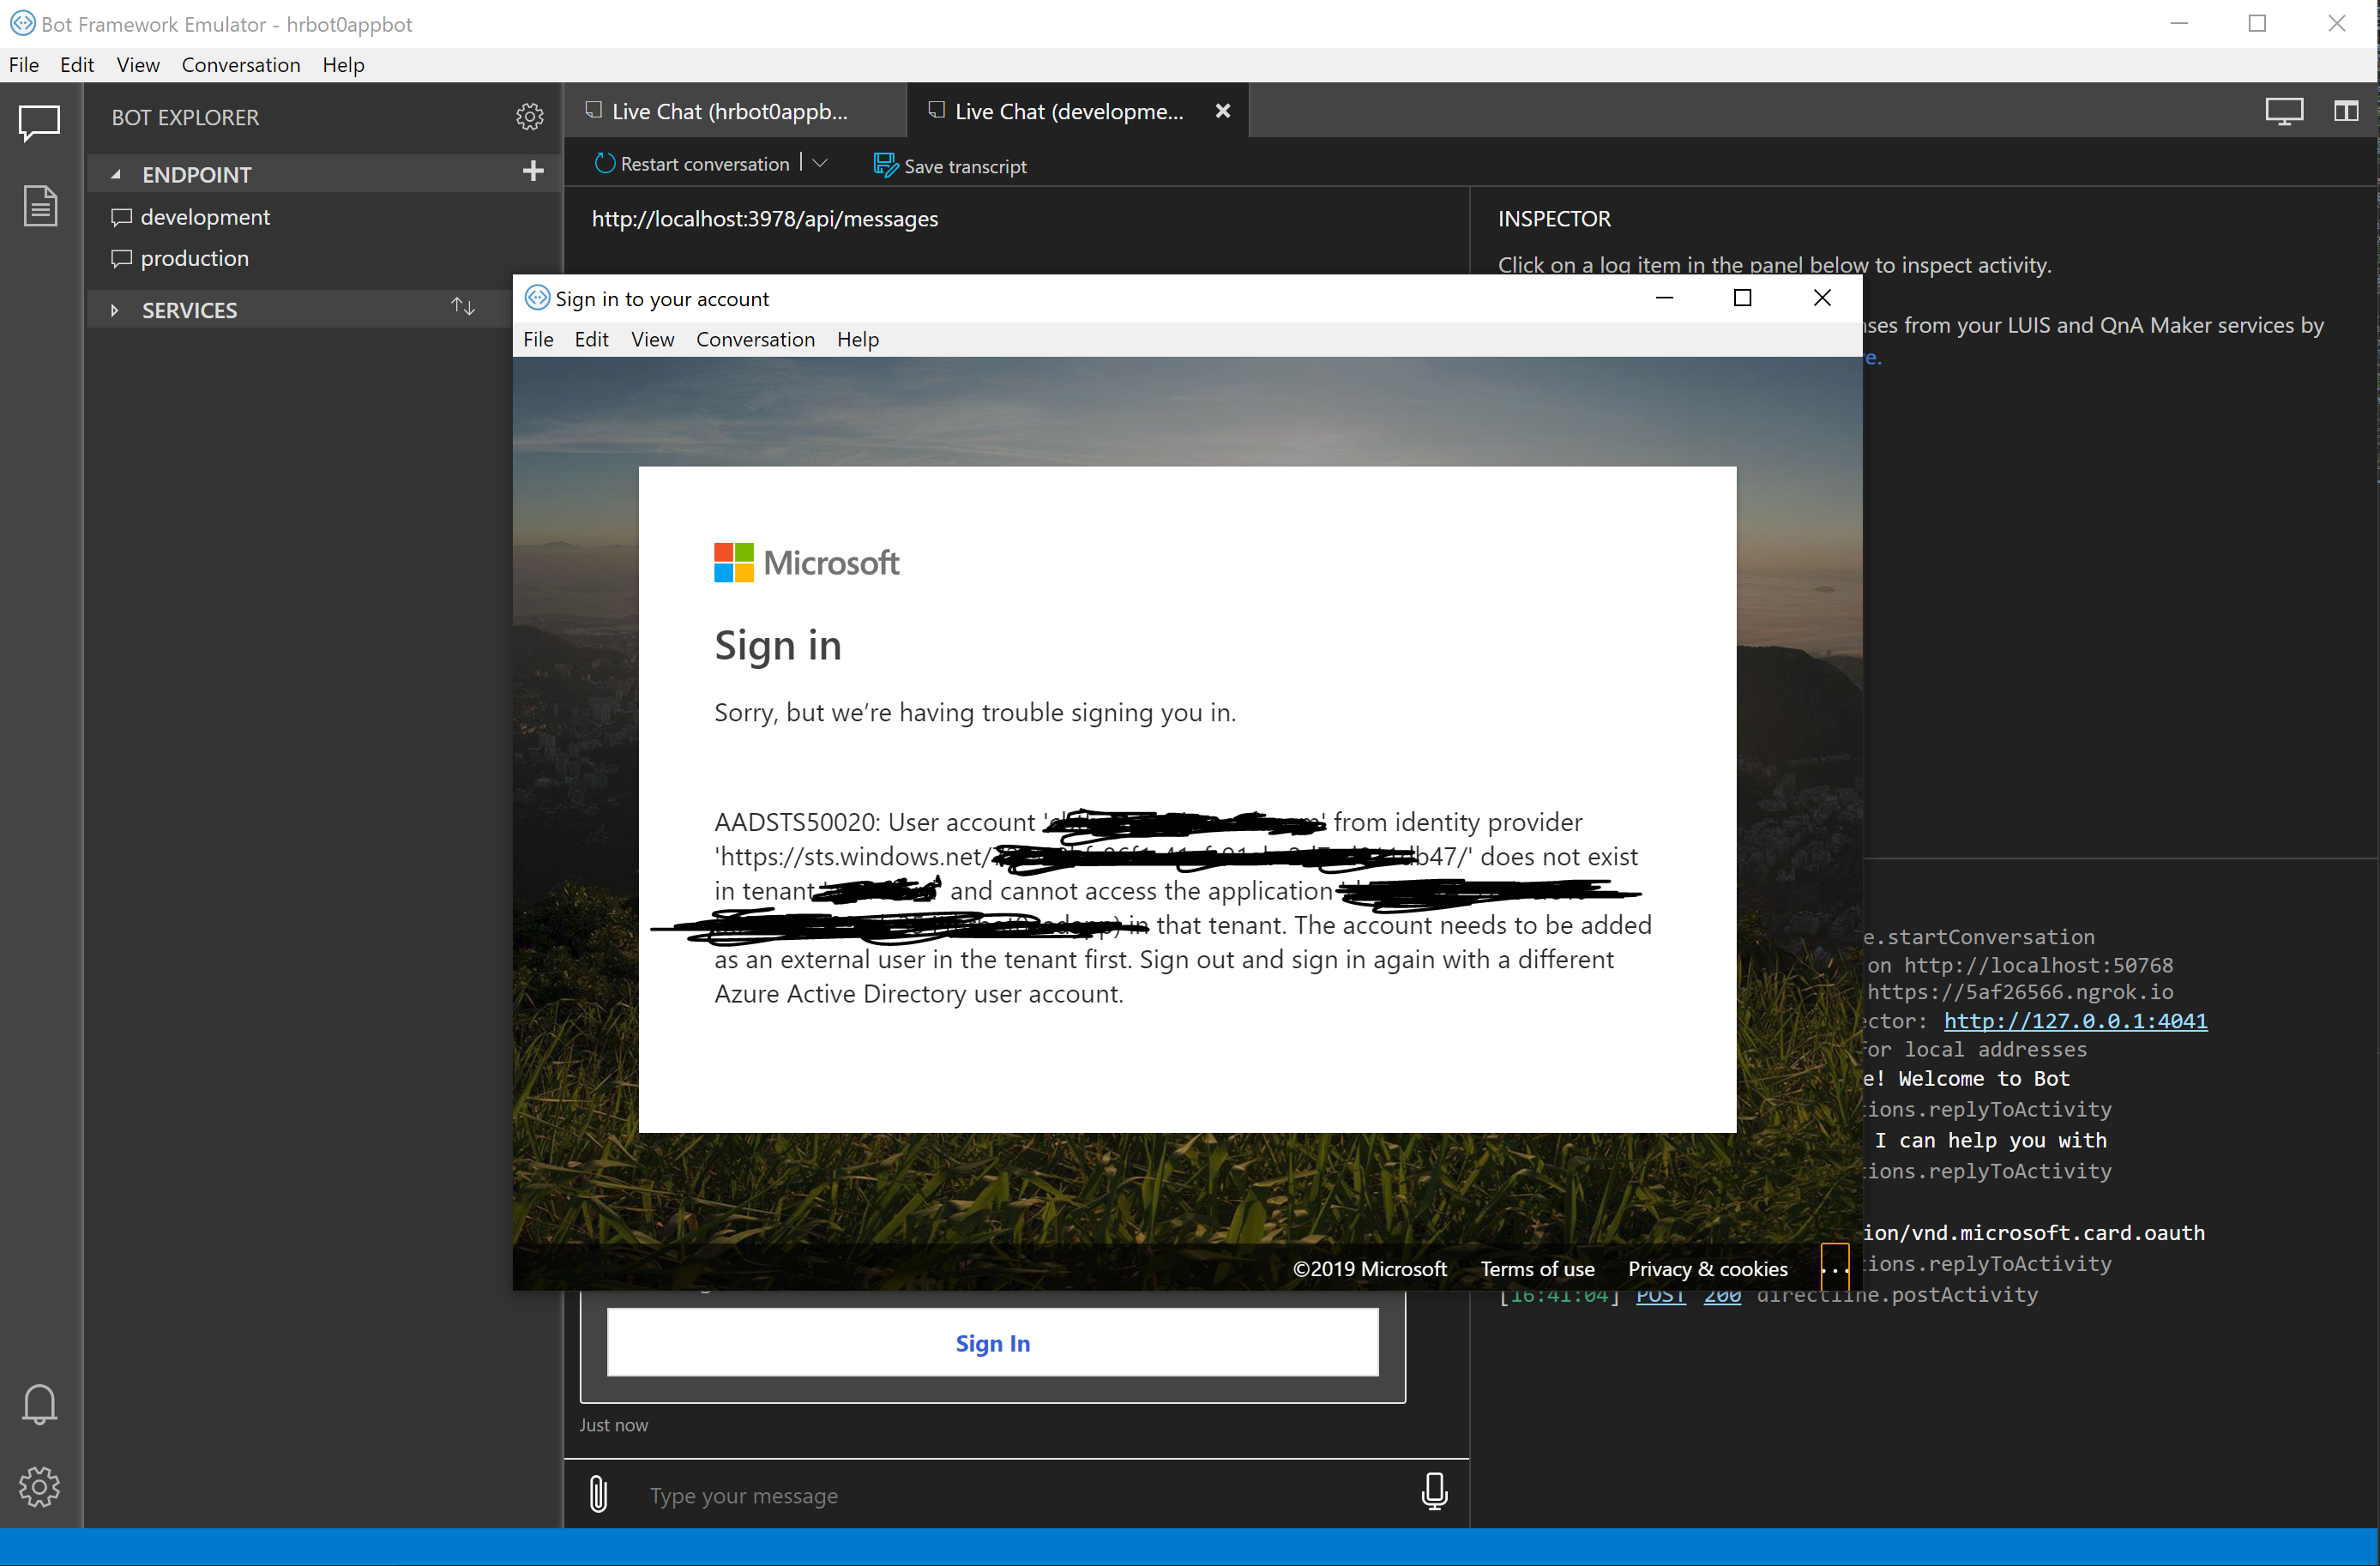
Task: Click the Sign In card button
Action: click(x=992, y=1343)
